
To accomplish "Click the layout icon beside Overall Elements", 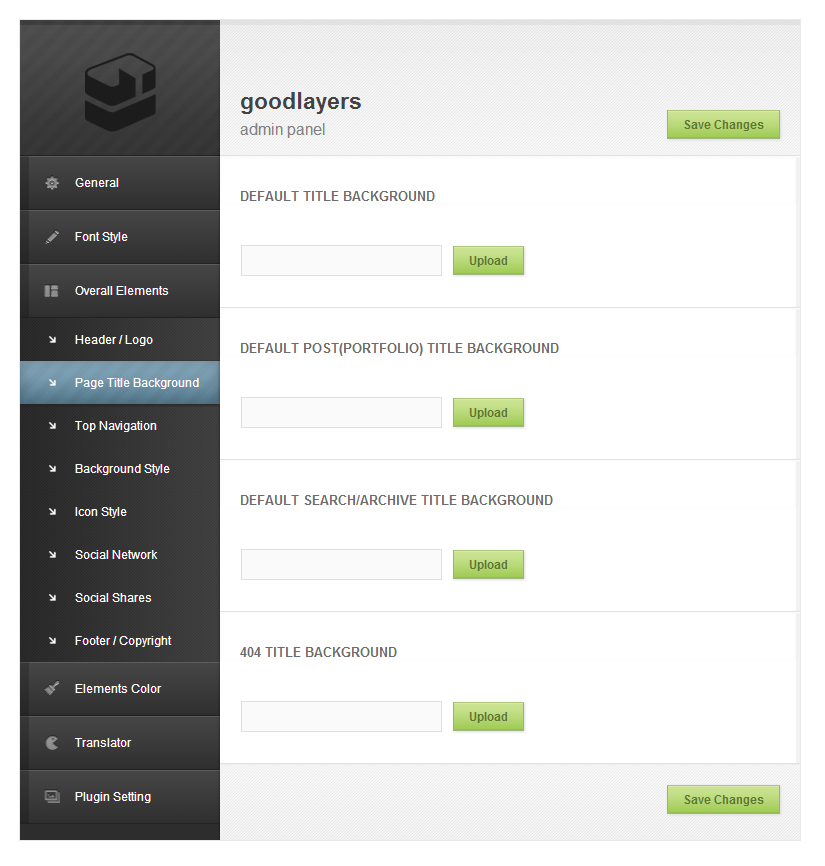I will [52, 292].
